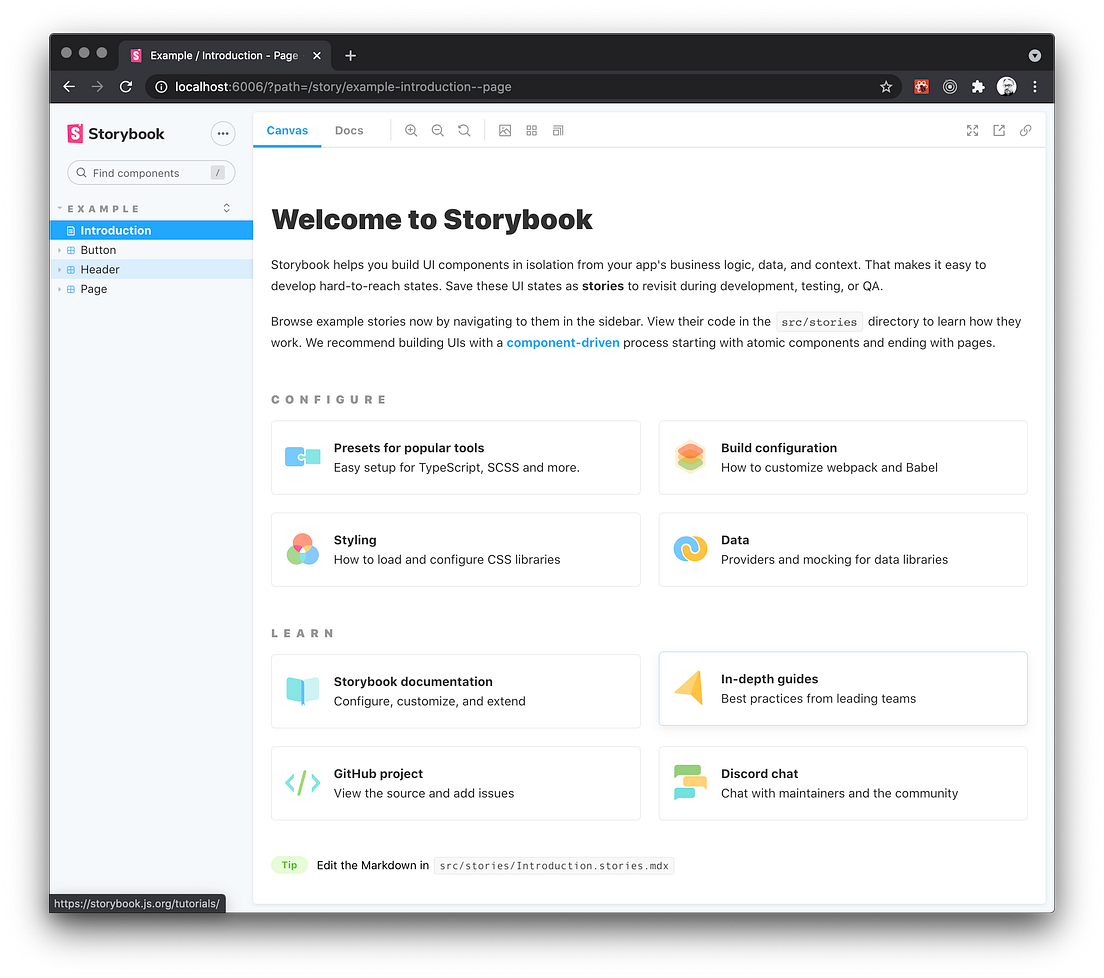Zoom in on the canvas
The width and height of the screenshot is (1104, 978).
(x=411, y=131)
